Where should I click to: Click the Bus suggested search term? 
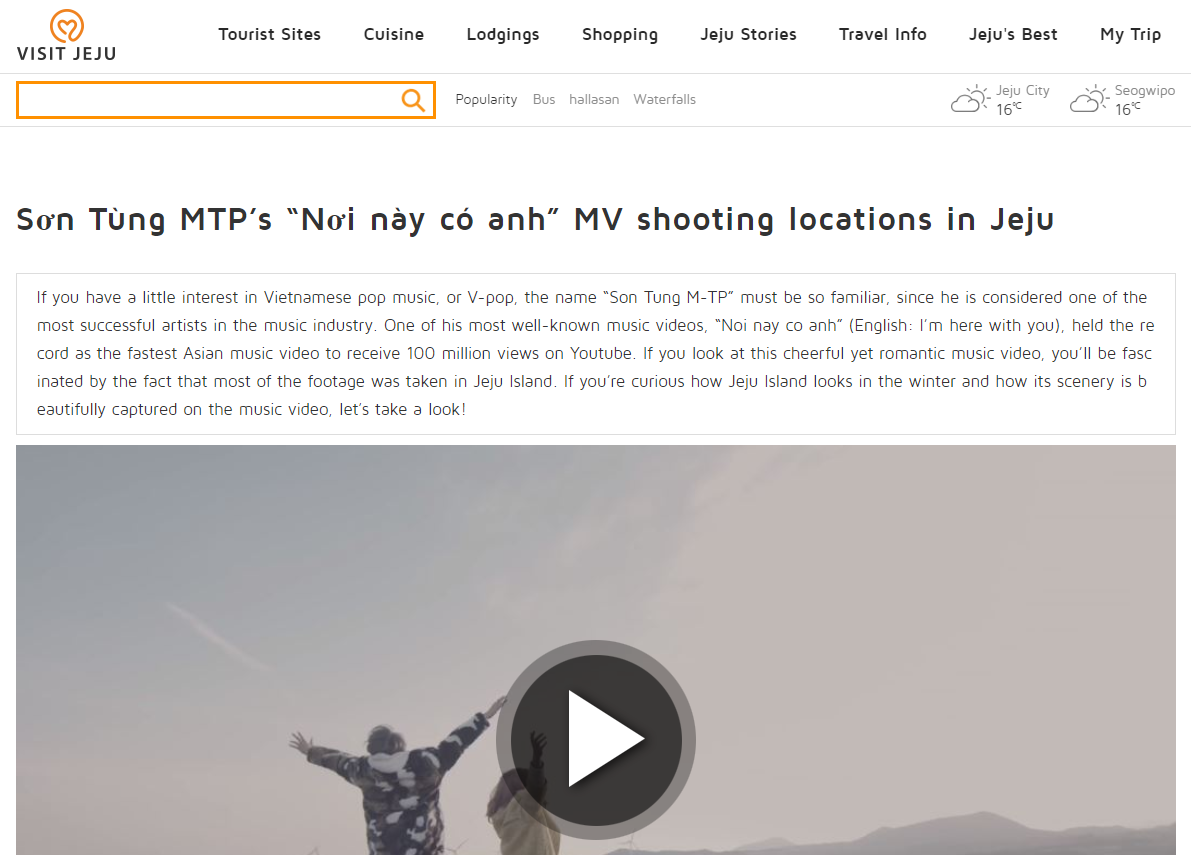[544, 99]
